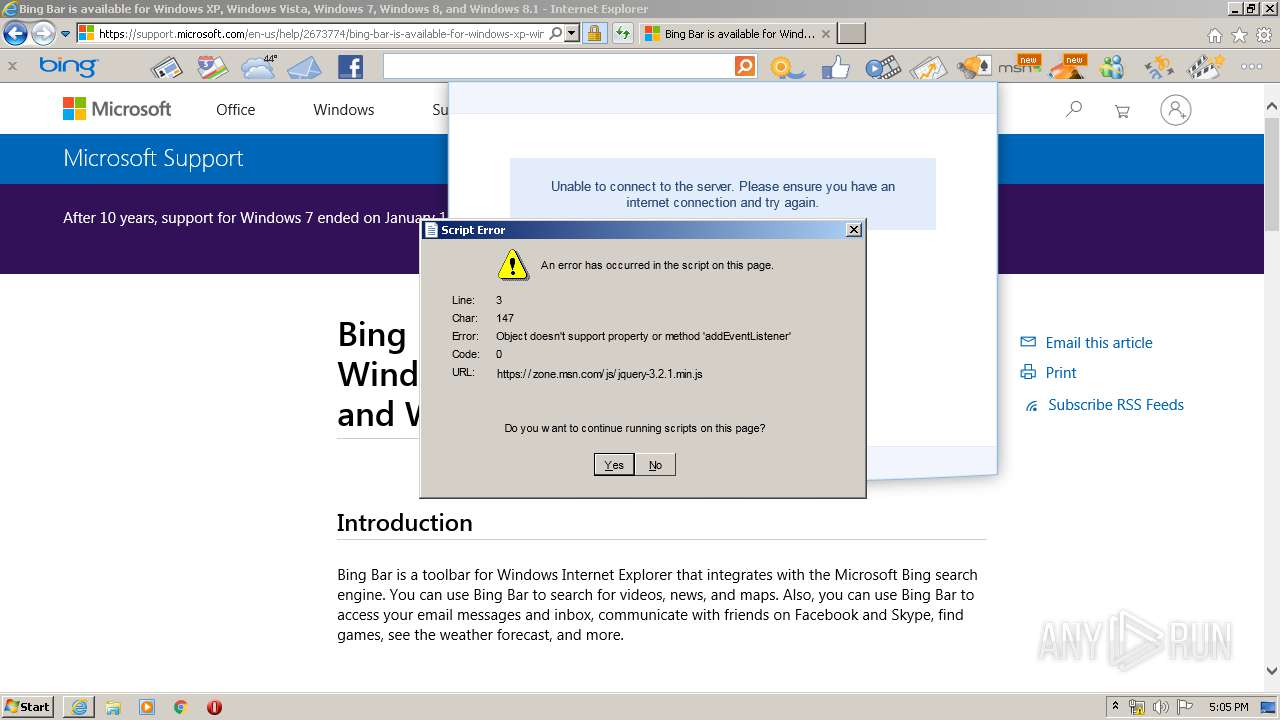Click the red round taskbar icon
Image resolution: width=1280 pixels, height=720 pixels.
[x=214, y=707]
